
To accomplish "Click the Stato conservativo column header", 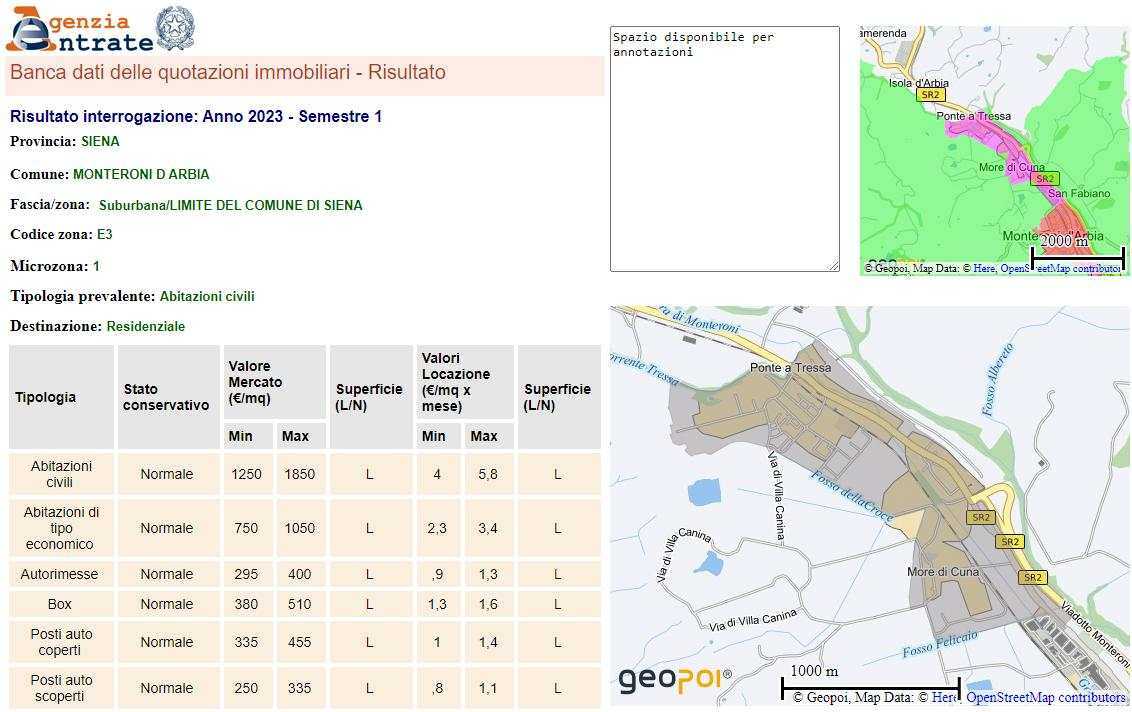I will [167, 397].
